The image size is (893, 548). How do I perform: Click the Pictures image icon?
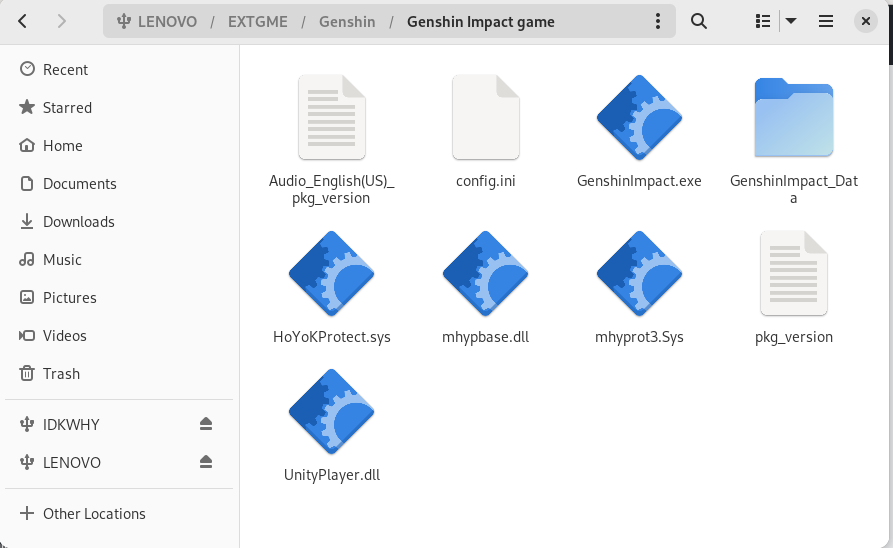[27, 297]
